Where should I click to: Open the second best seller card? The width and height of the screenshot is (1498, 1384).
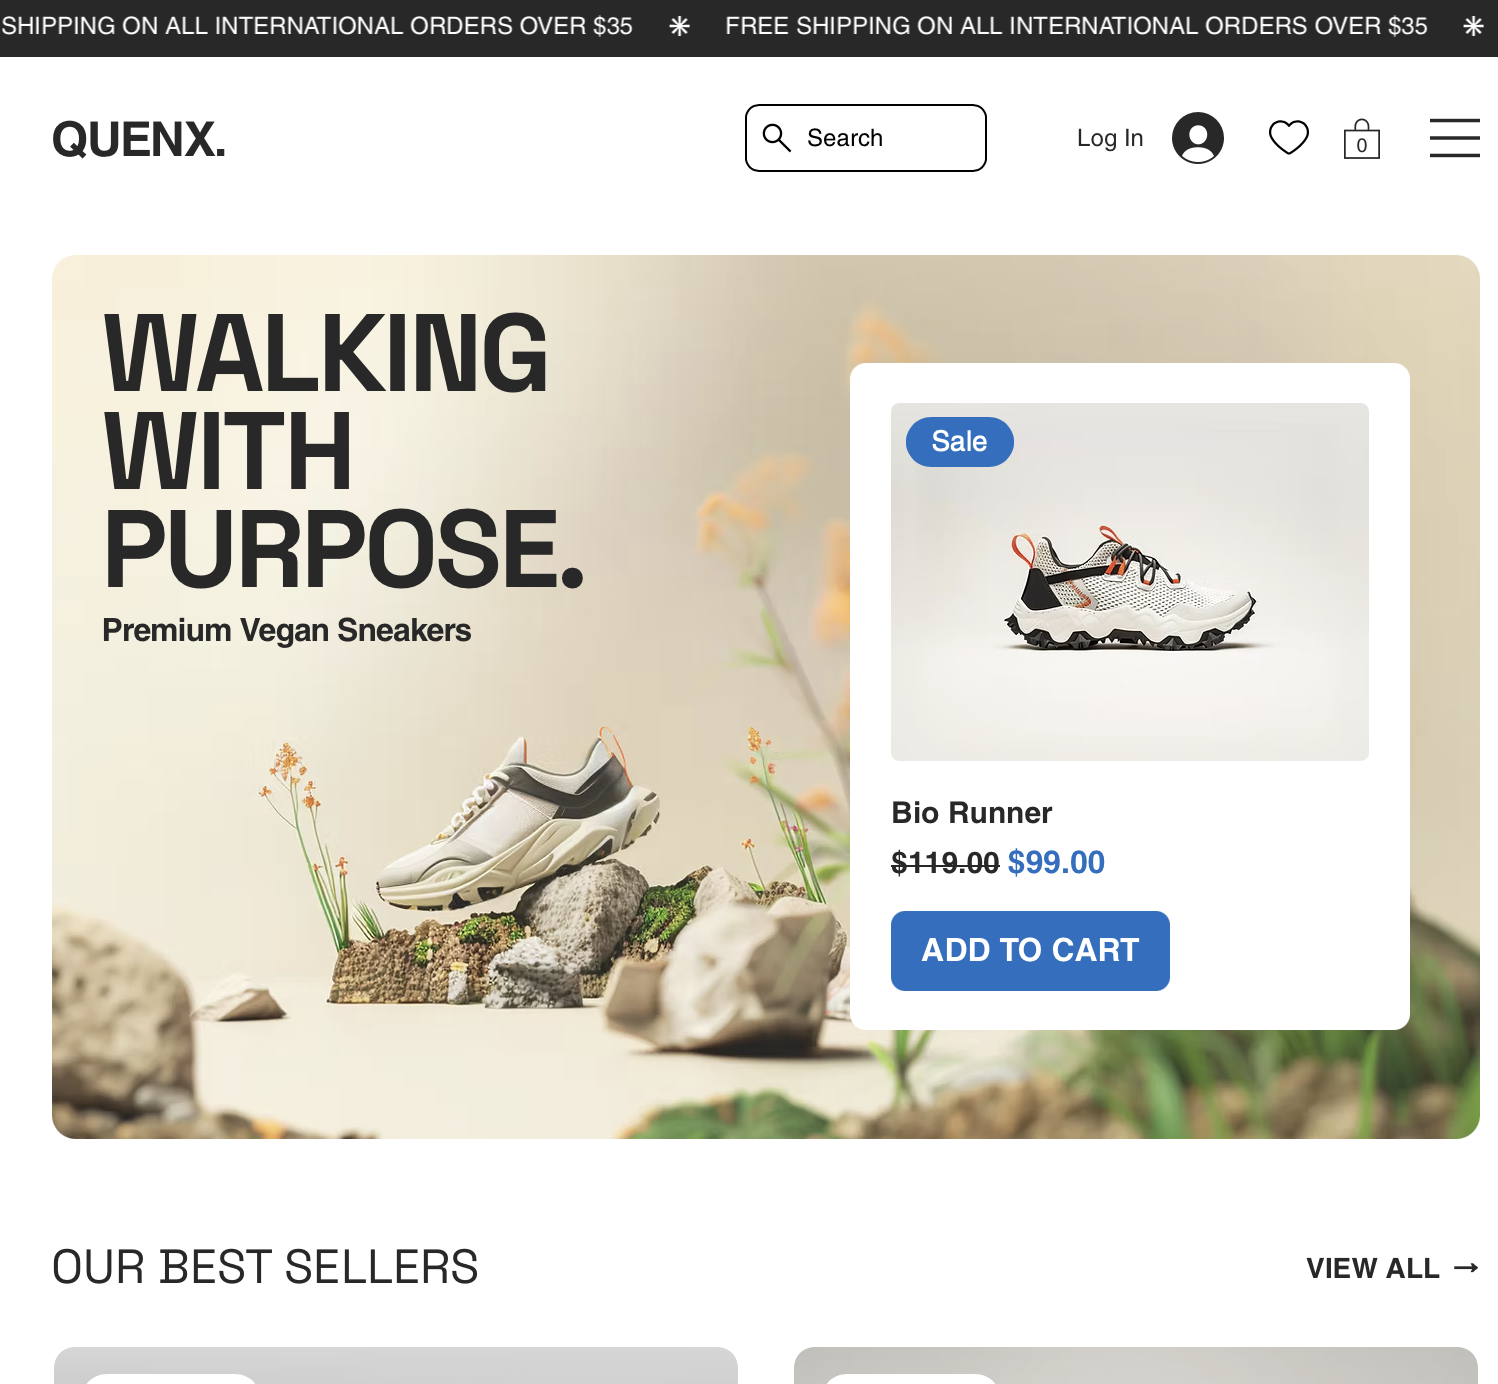pyautogui.click(x=1135, y=1366)
